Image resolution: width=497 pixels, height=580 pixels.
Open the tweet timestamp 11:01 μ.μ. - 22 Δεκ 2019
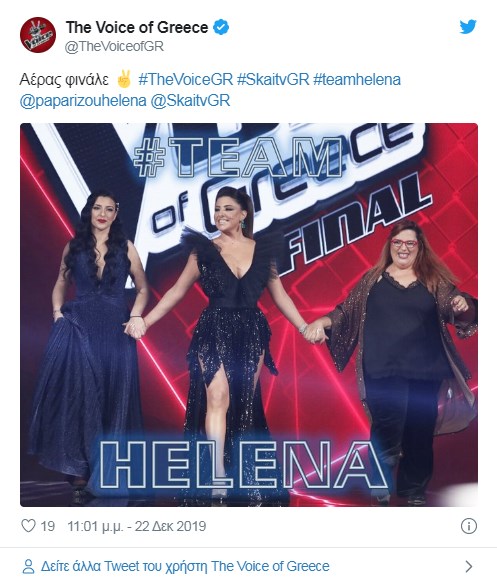(136, 526)
